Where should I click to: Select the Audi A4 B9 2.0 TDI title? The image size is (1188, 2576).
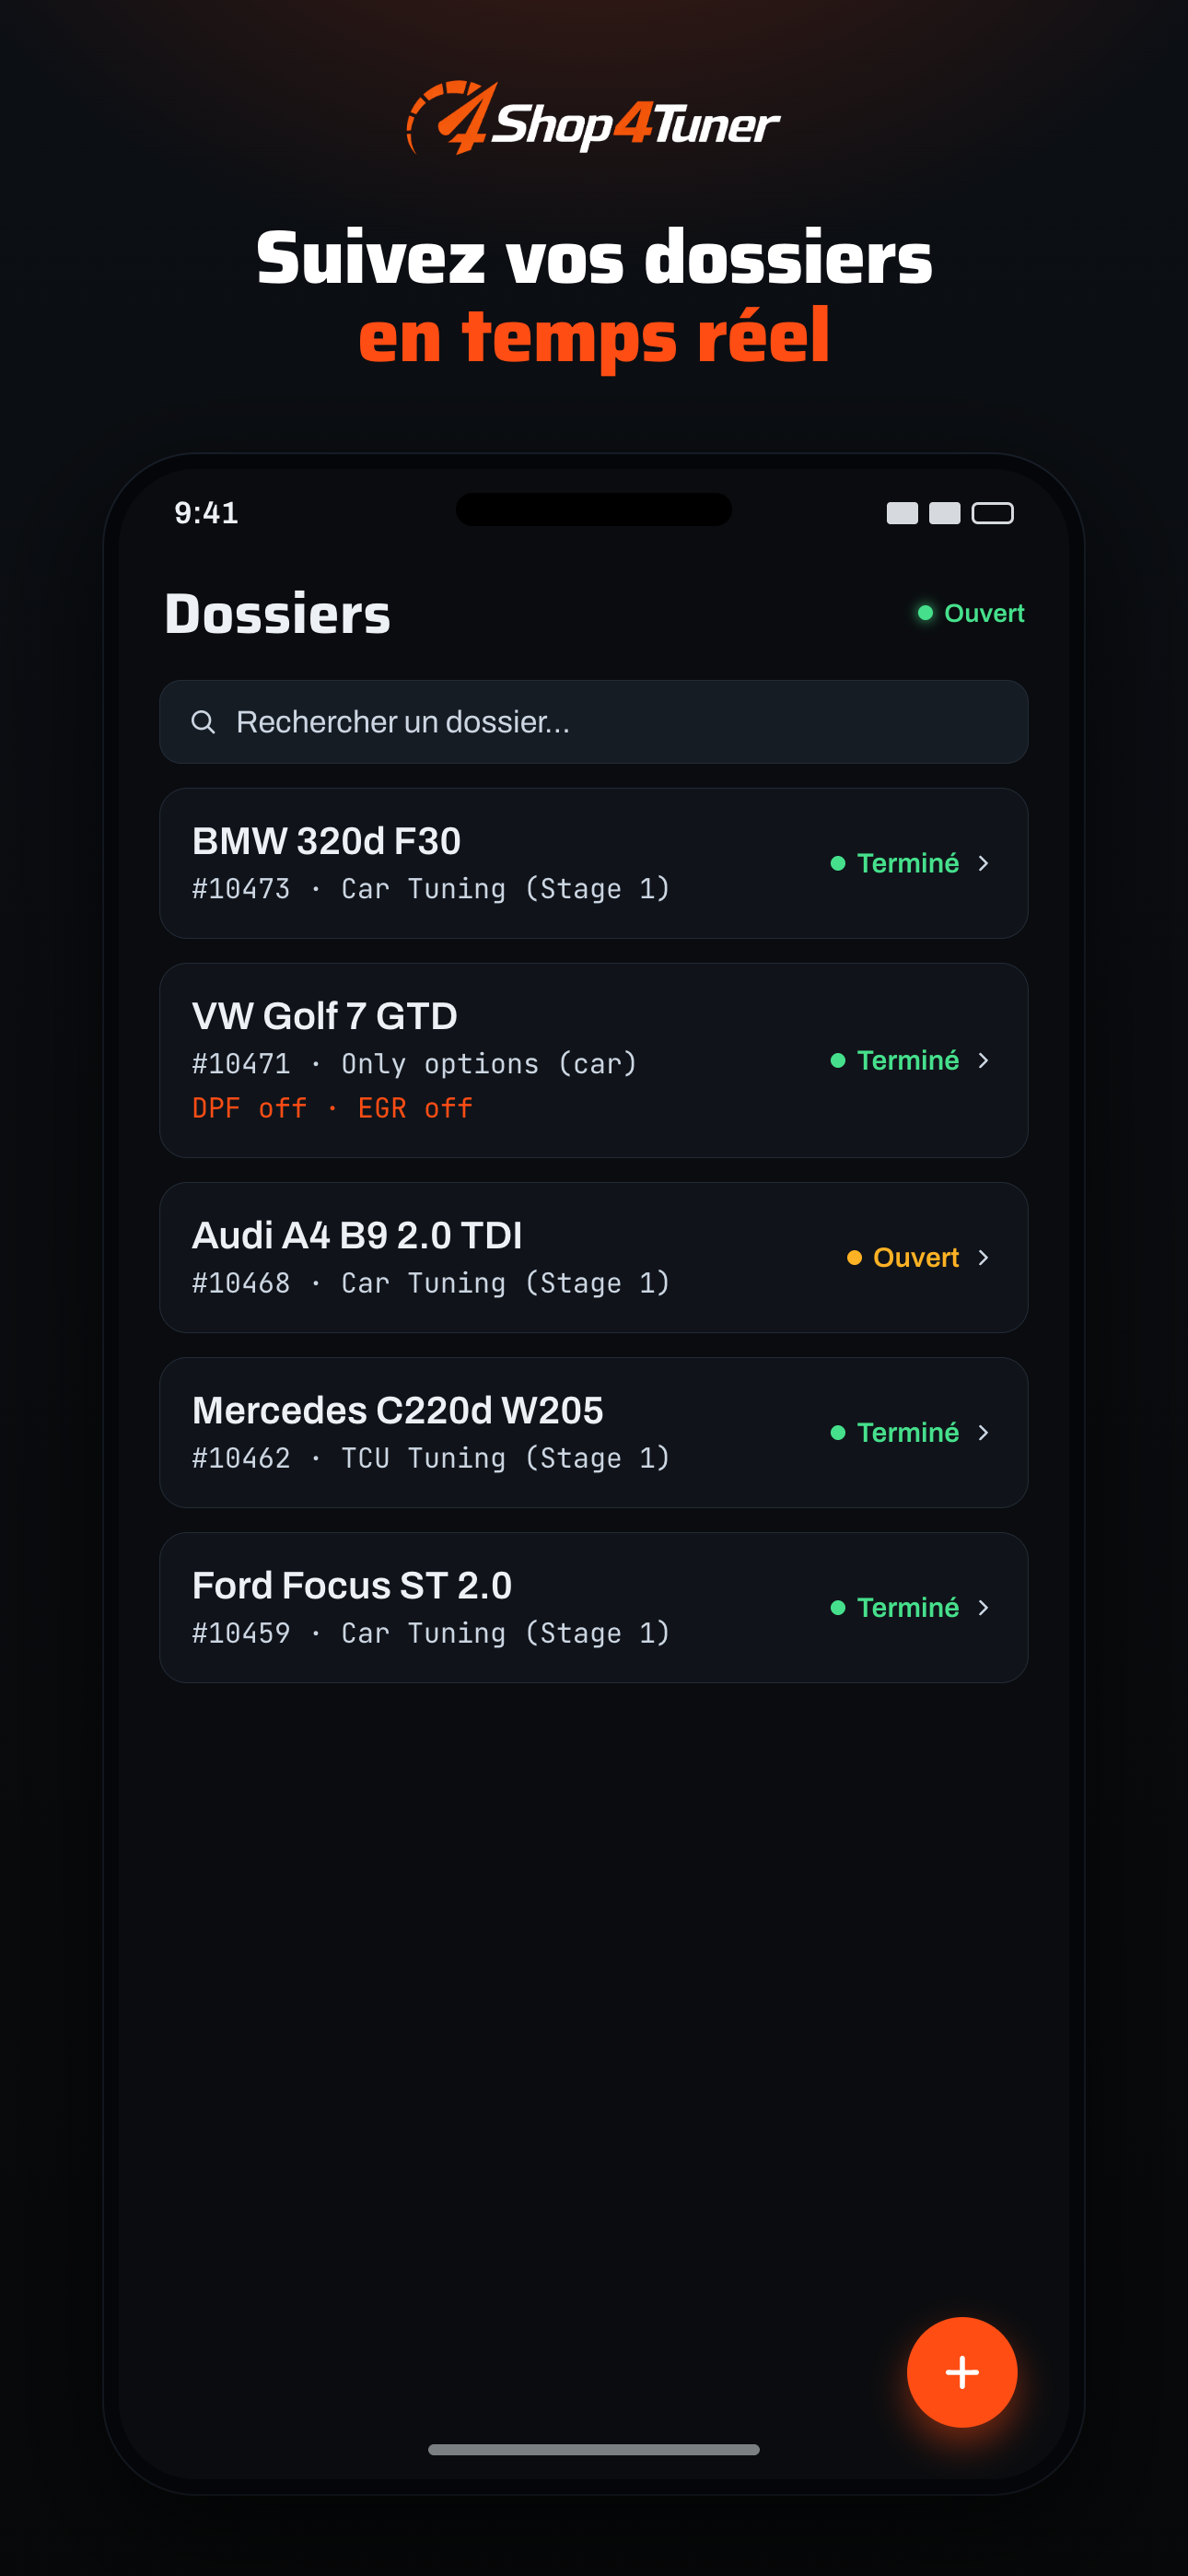point(357,1235)
